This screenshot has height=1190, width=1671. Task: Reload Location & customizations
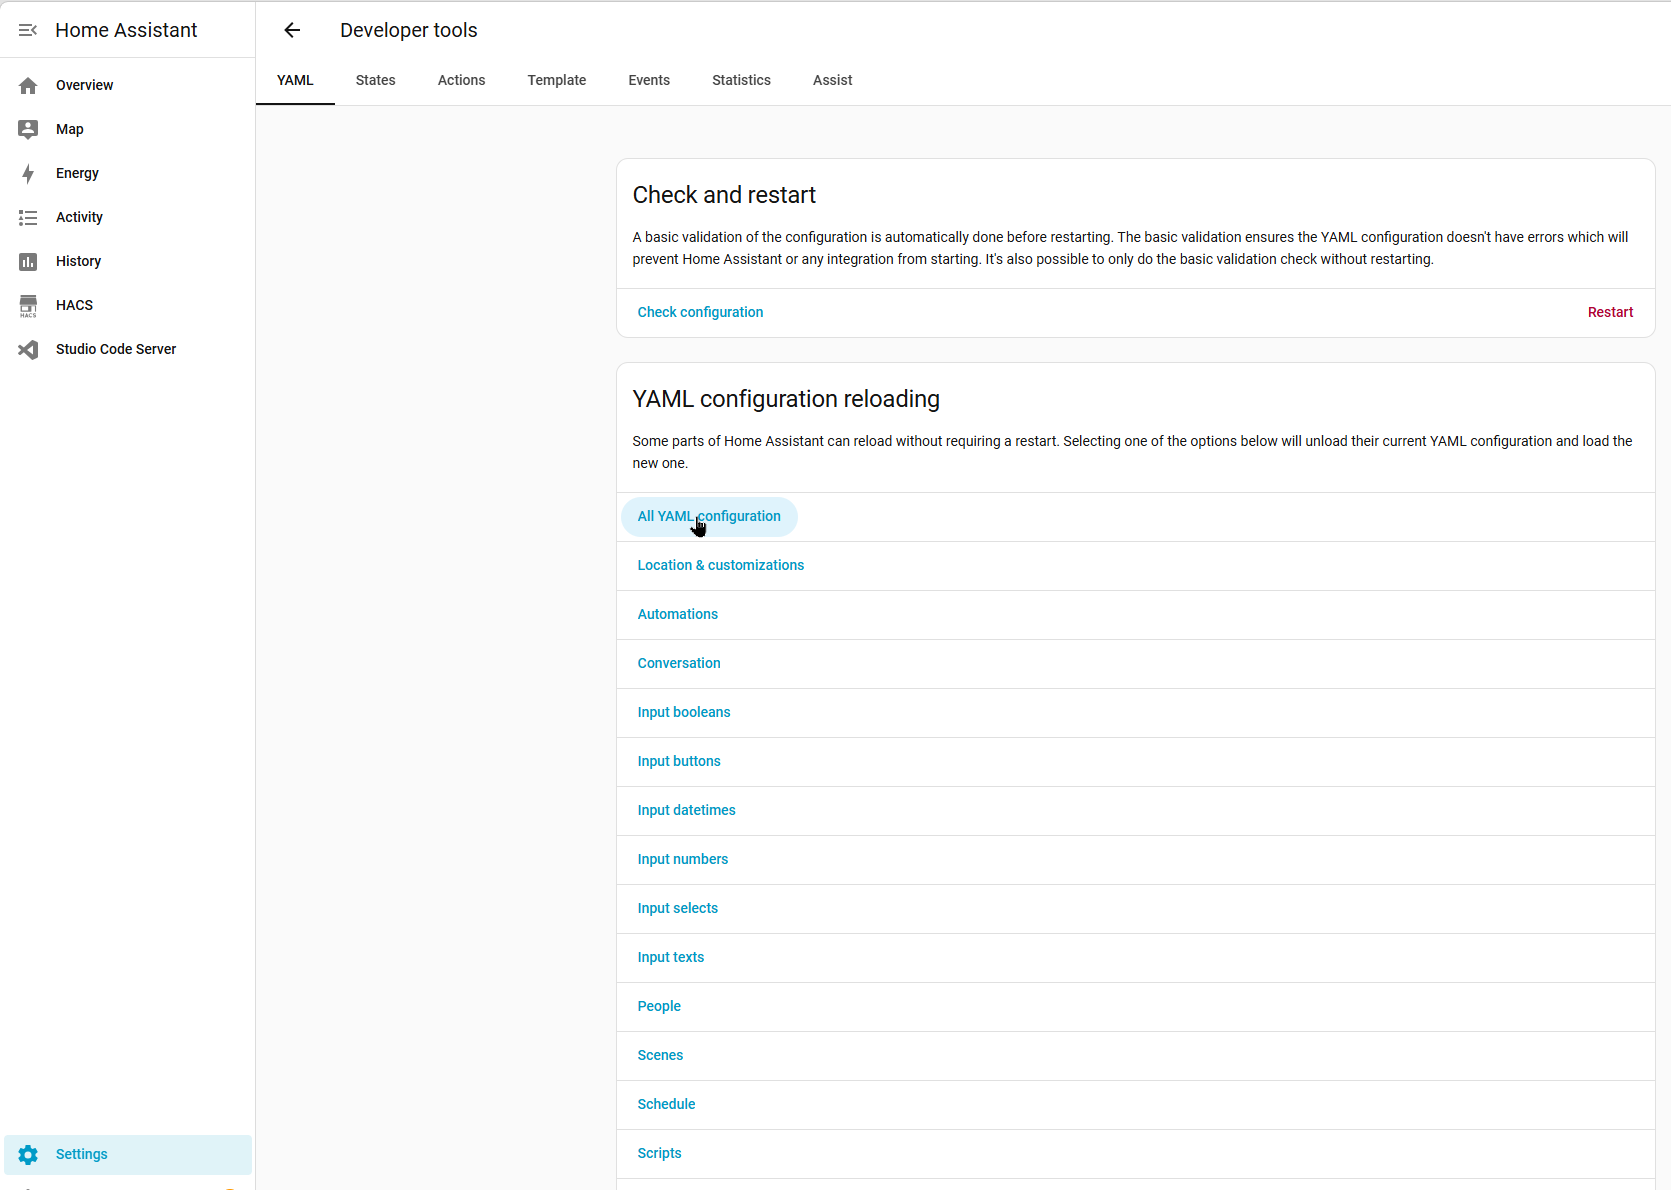coord(720,565)
